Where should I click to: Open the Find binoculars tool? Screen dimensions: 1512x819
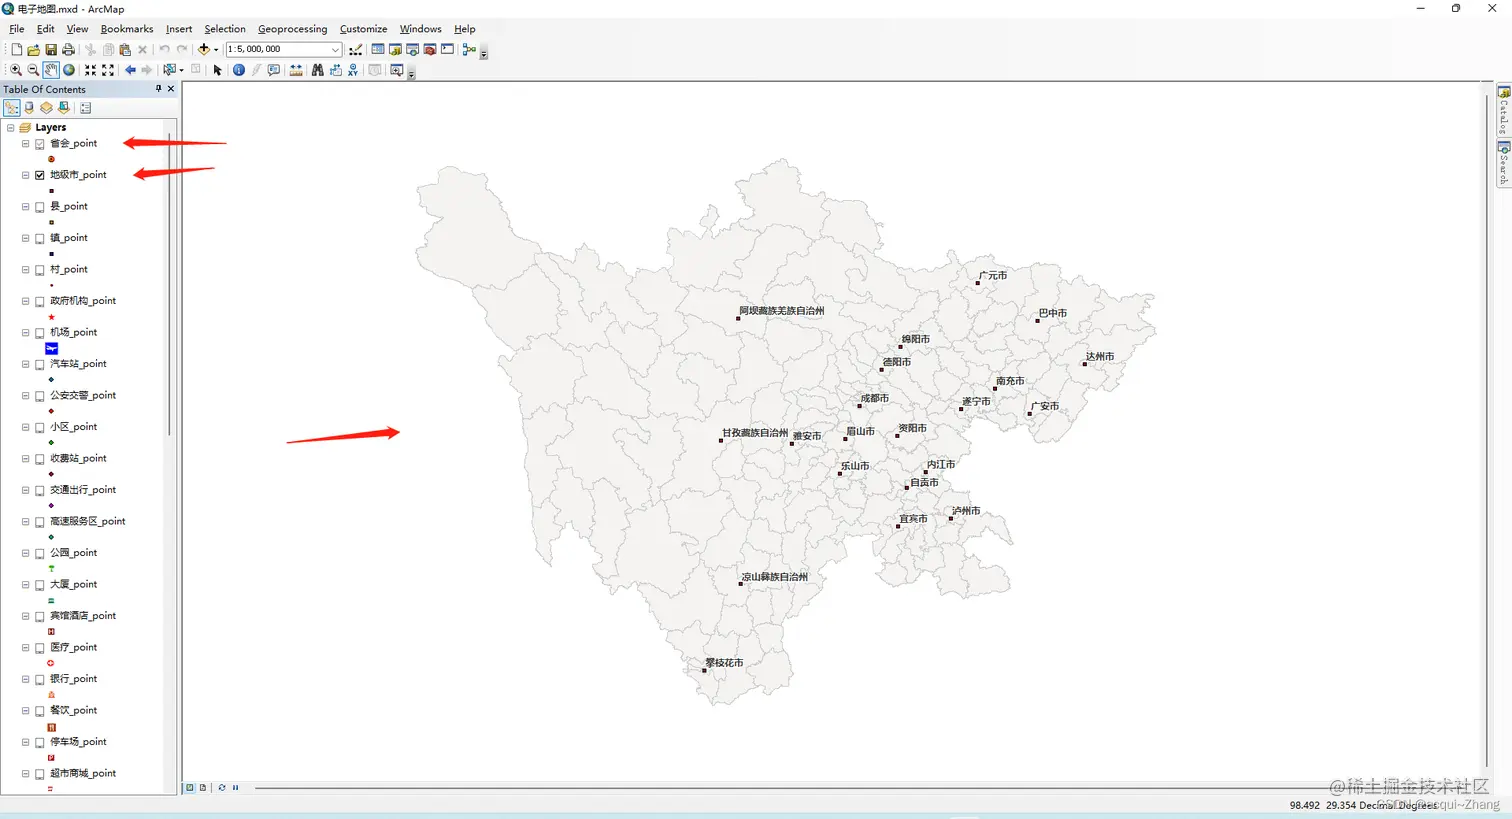tap(317, 70)
